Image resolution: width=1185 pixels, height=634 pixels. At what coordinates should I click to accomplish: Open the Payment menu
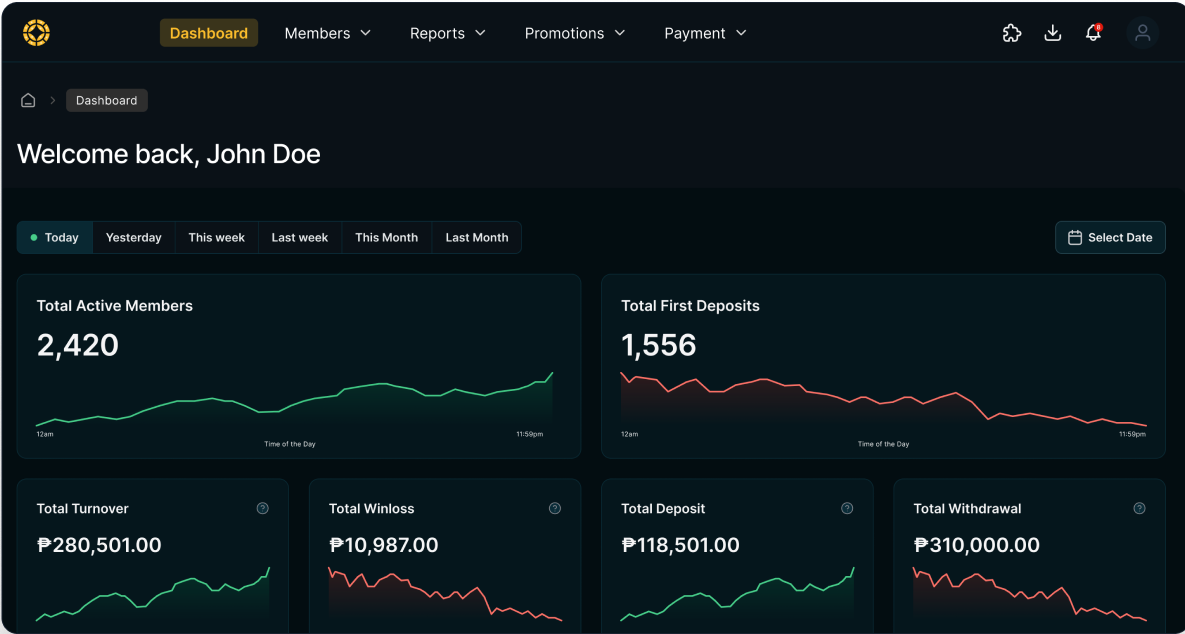705,33
